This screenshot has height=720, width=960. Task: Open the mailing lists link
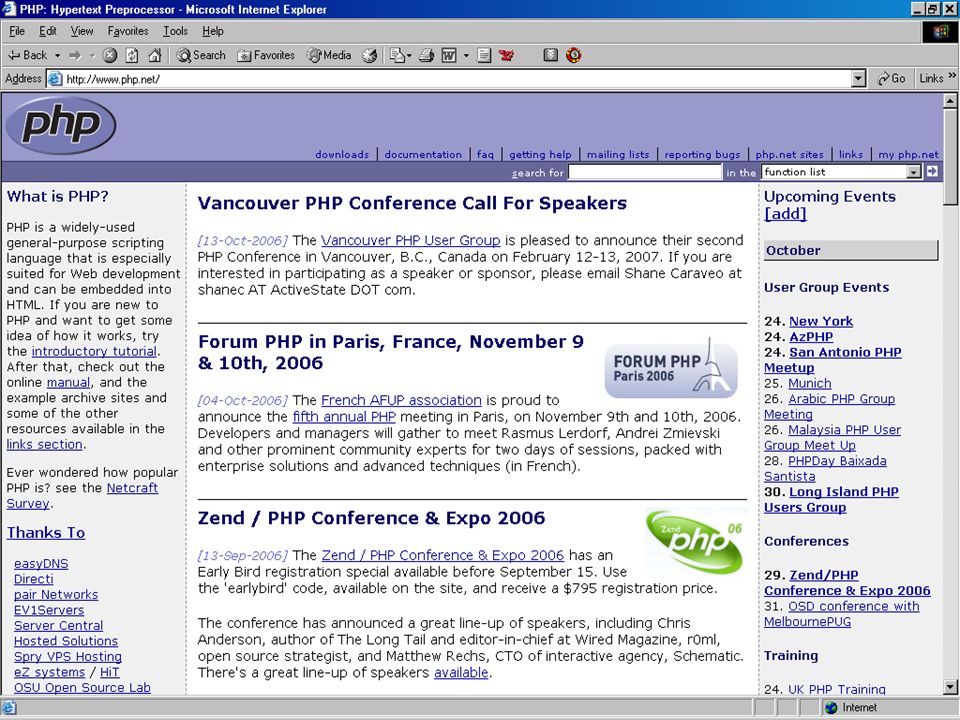[x=618, y=154]
